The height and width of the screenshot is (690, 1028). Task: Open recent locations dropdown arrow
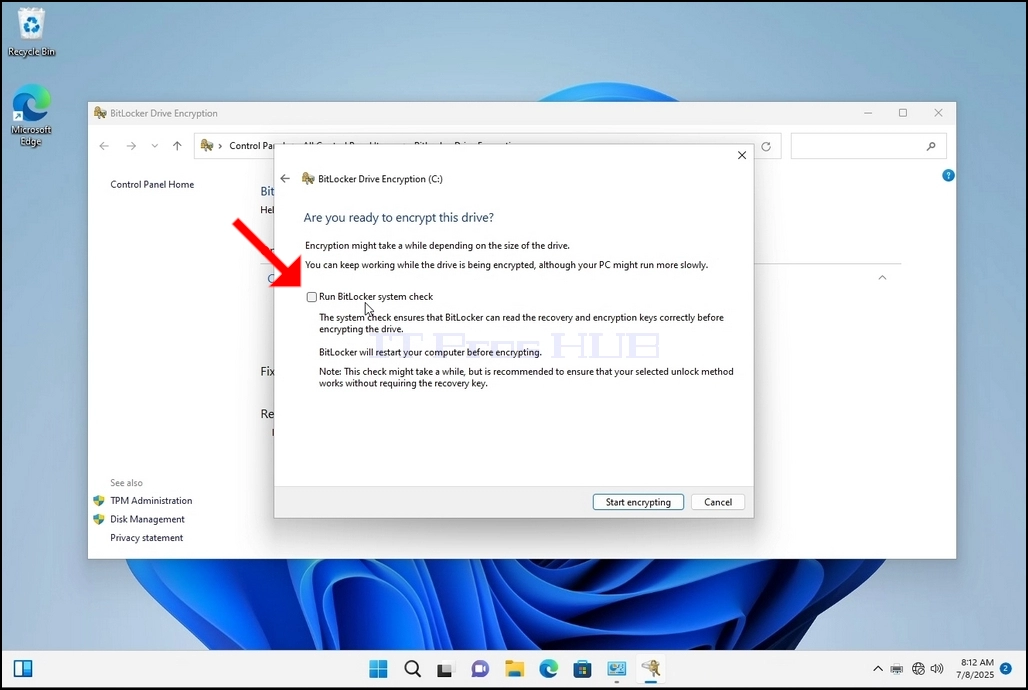pyautogui.click(x=155, y=146)
